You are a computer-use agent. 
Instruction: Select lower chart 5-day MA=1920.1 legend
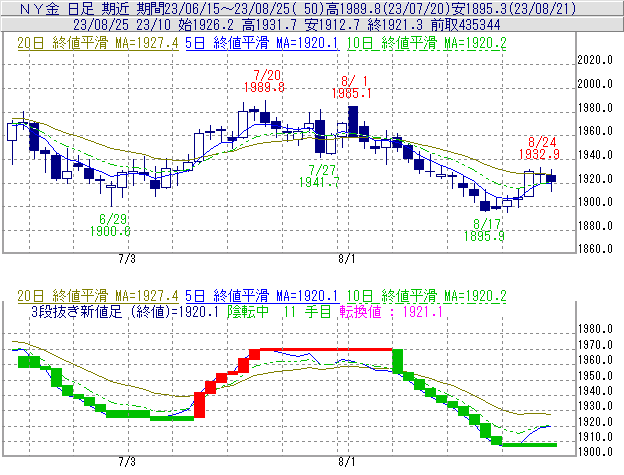(262, 296)
